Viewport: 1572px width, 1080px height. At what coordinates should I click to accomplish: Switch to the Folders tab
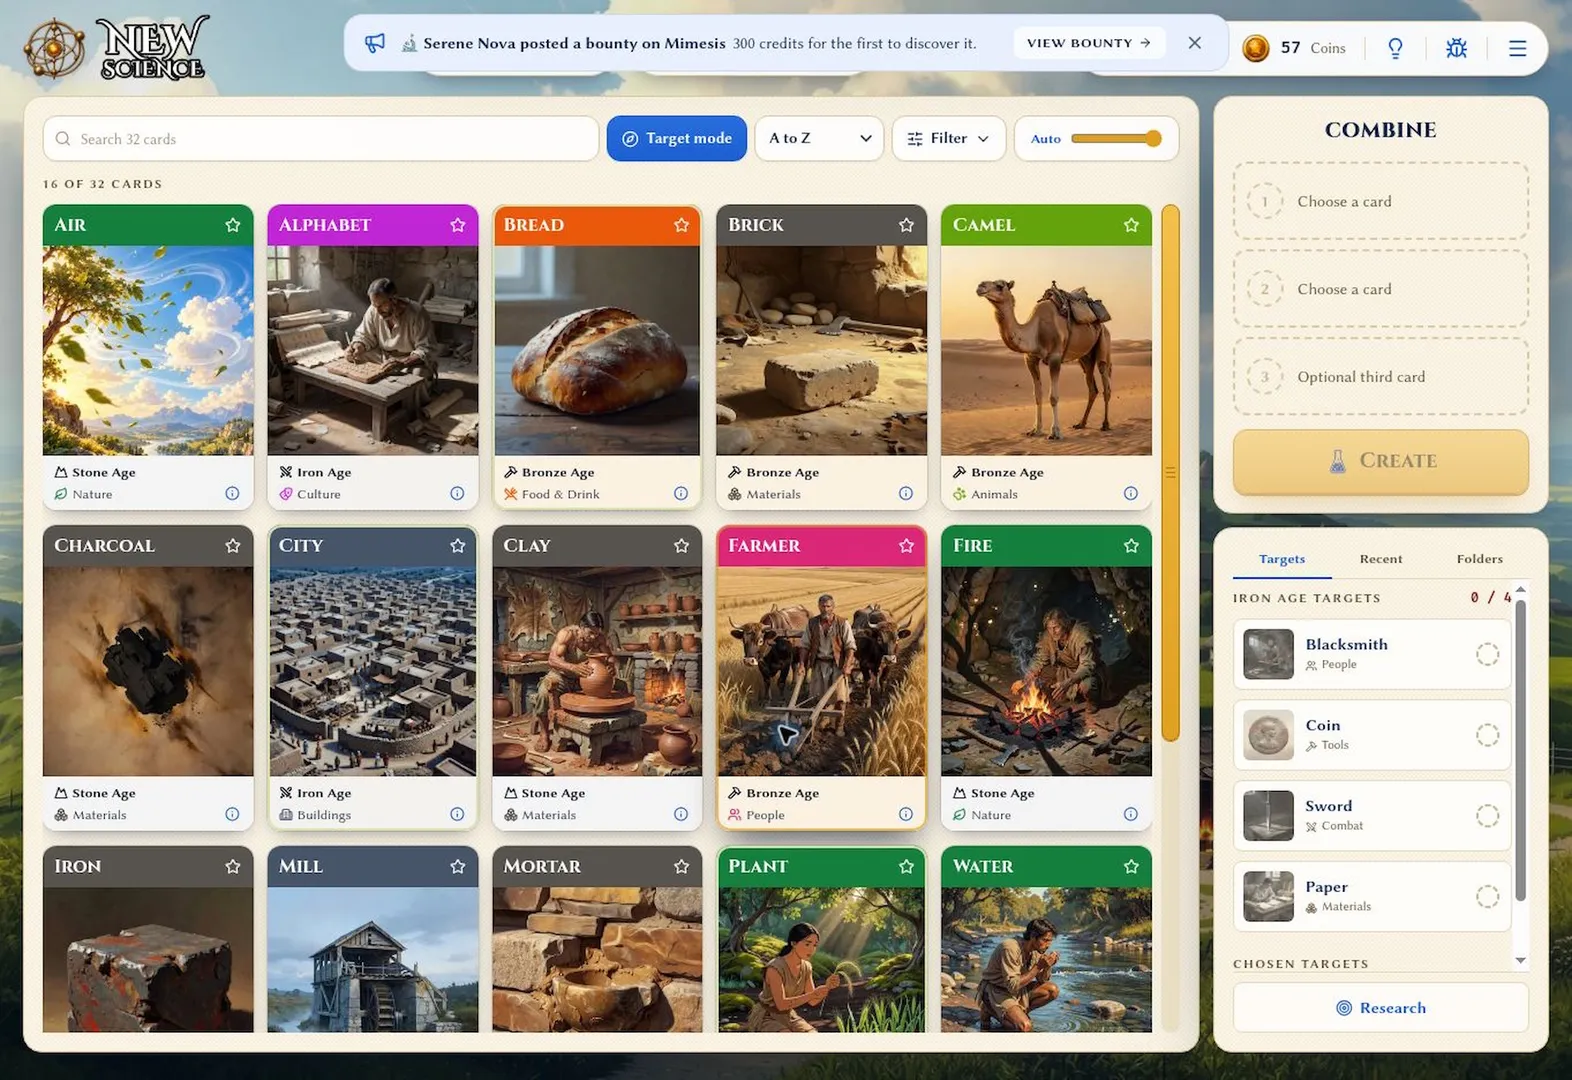[x=1480, y=559]
